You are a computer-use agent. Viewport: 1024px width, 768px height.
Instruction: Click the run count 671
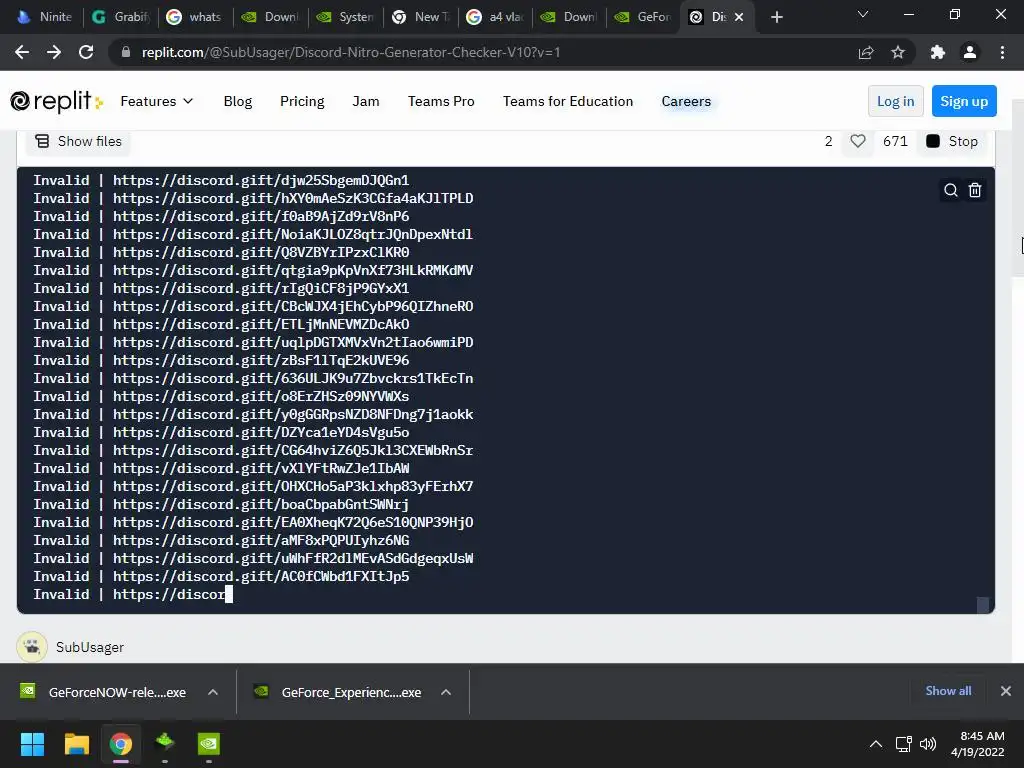[895, 141]
